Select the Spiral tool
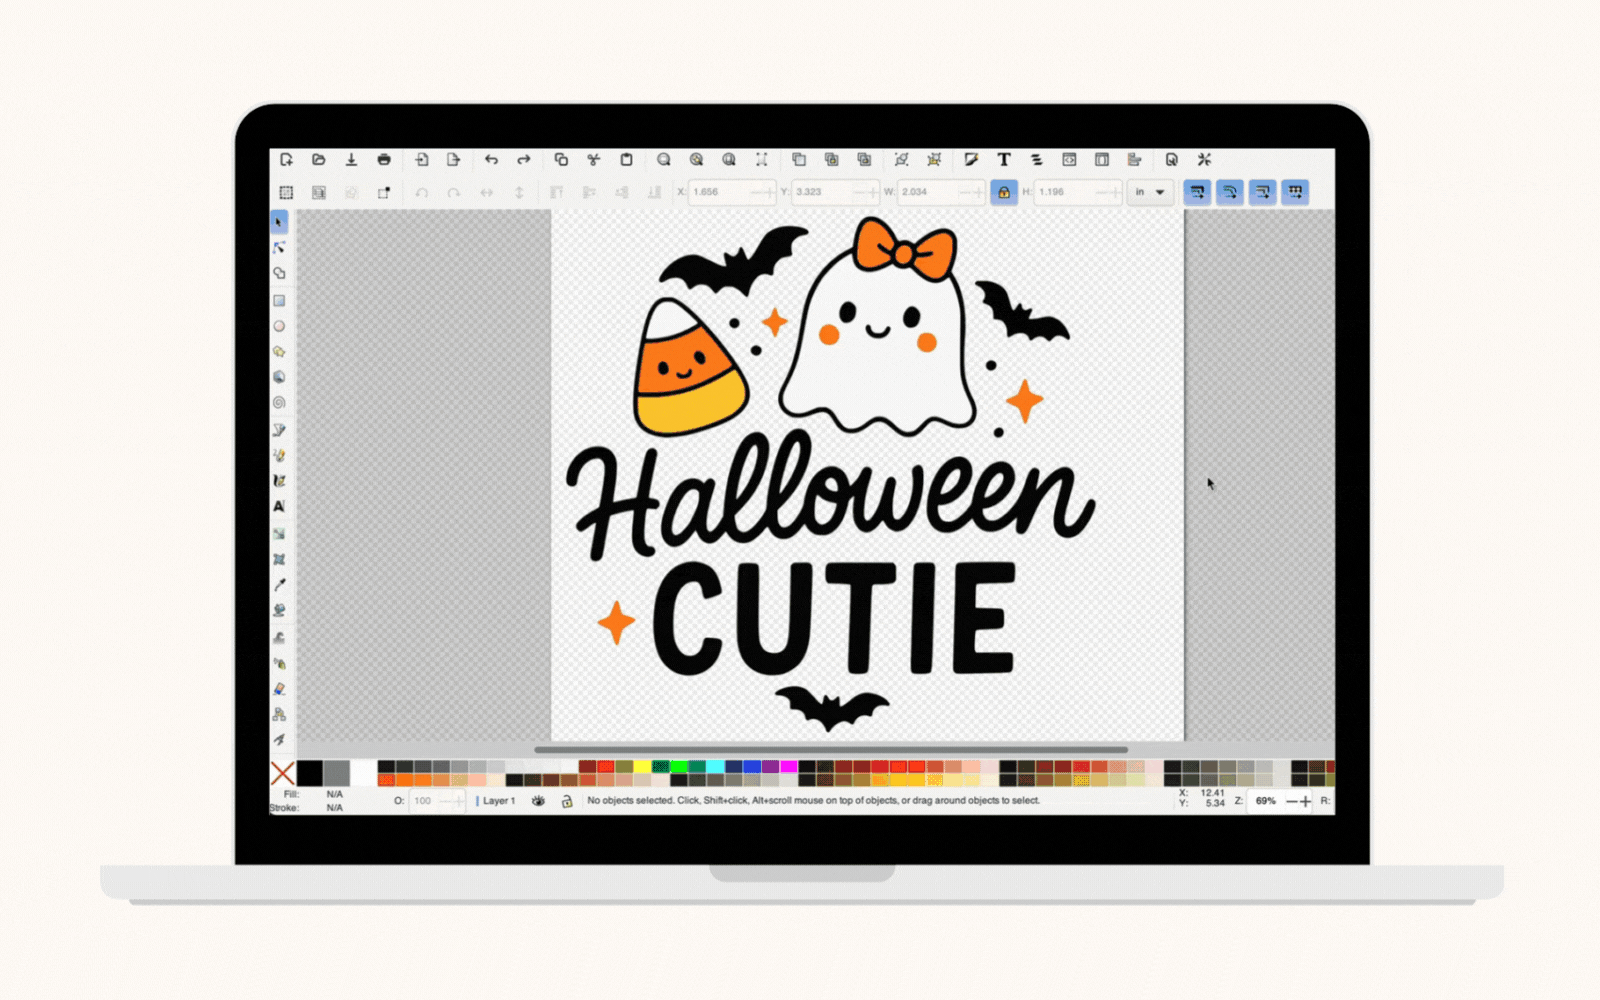The image size is (1600, 1000). (279, 403)
